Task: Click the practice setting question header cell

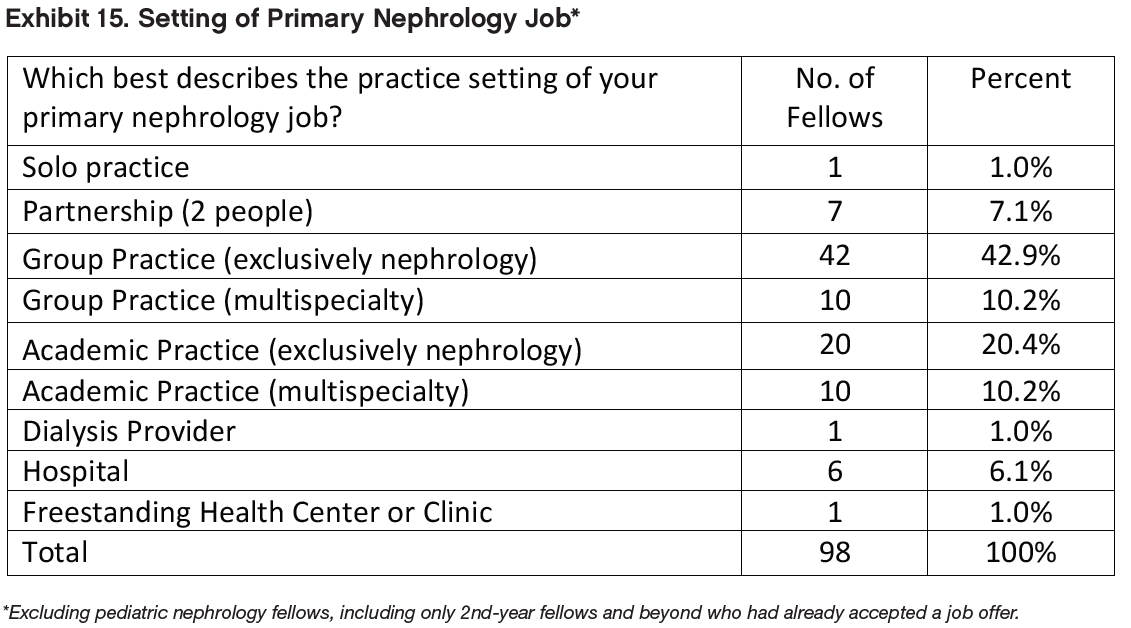Action: [x=340, y=98]
